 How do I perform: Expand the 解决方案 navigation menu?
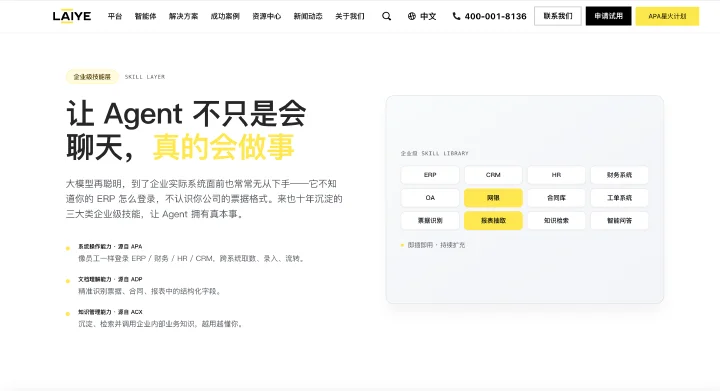click(x=183, y=16)
